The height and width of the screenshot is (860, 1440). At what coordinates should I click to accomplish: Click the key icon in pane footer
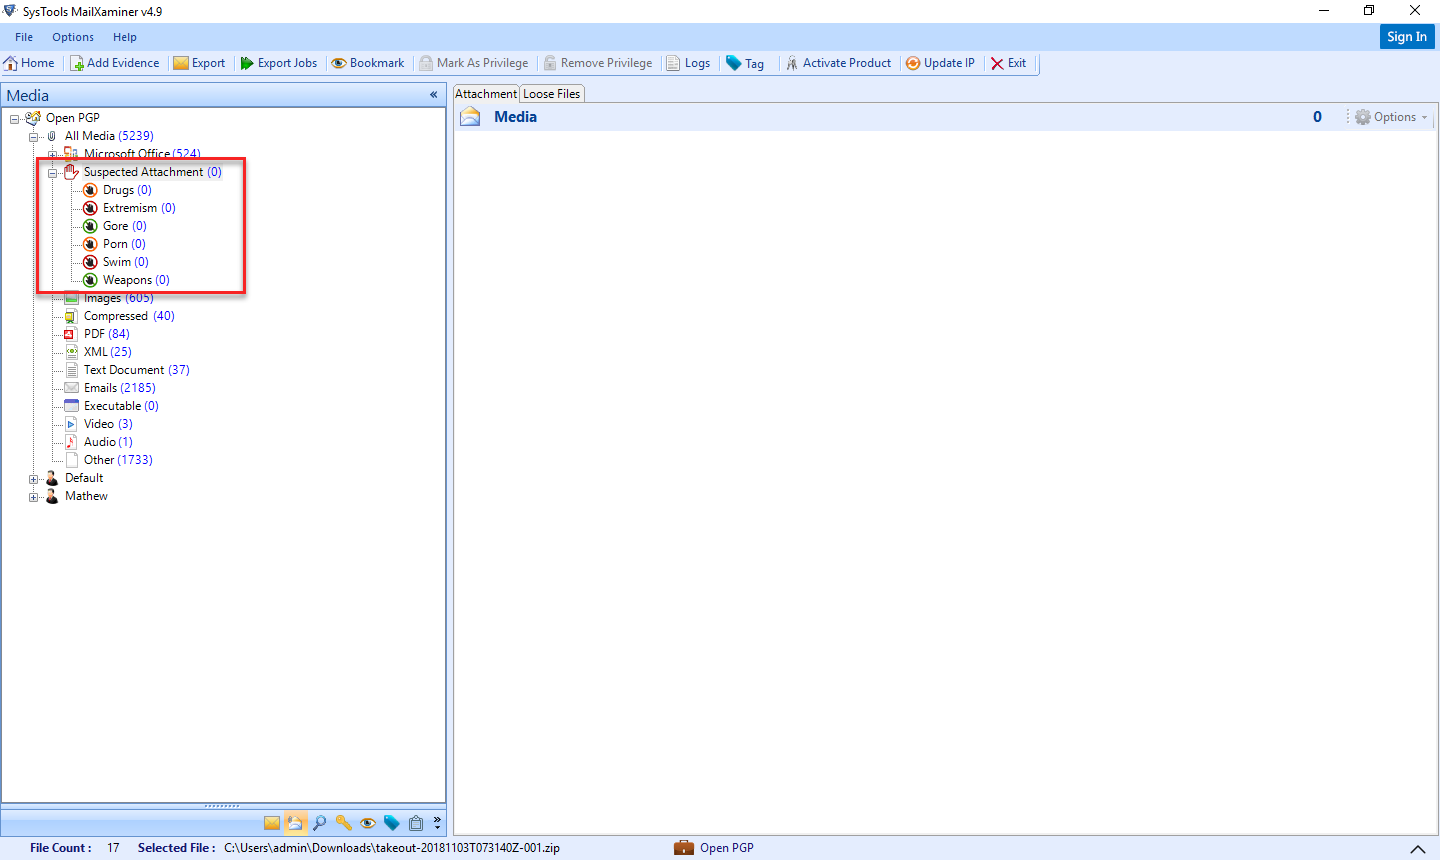344,823
